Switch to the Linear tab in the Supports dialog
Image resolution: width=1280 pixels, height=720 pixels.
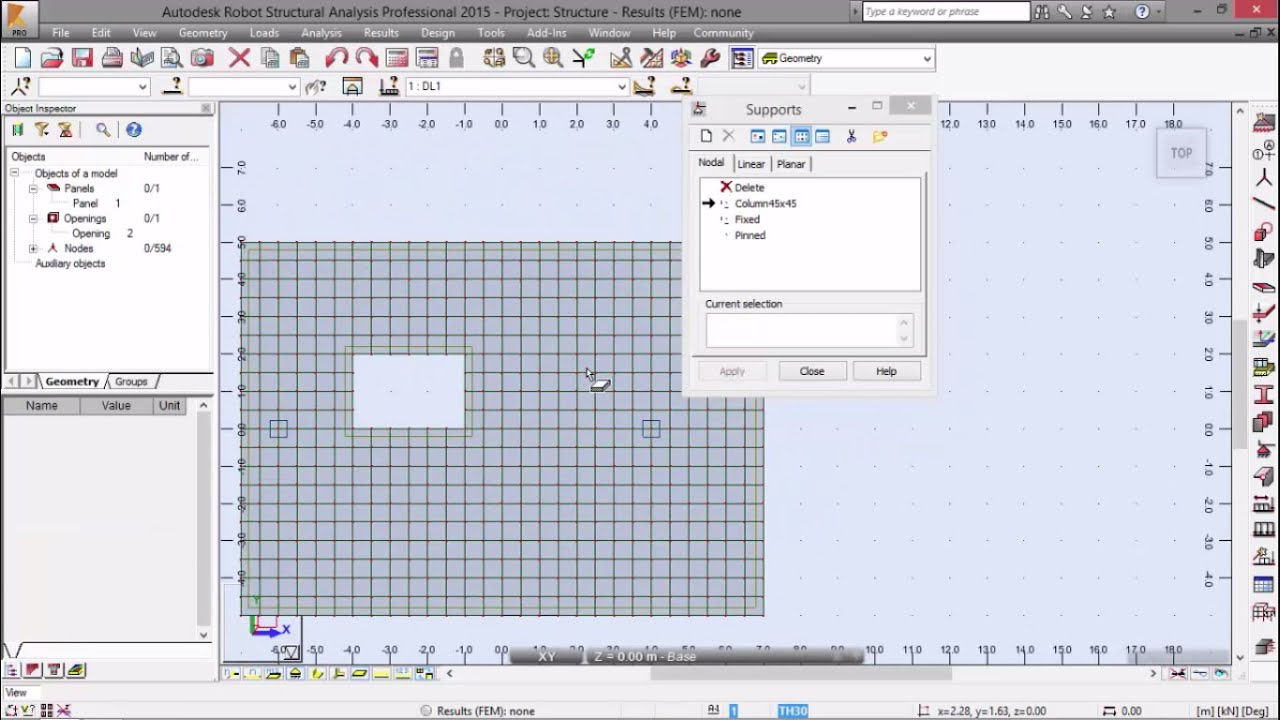pos(751,164)
